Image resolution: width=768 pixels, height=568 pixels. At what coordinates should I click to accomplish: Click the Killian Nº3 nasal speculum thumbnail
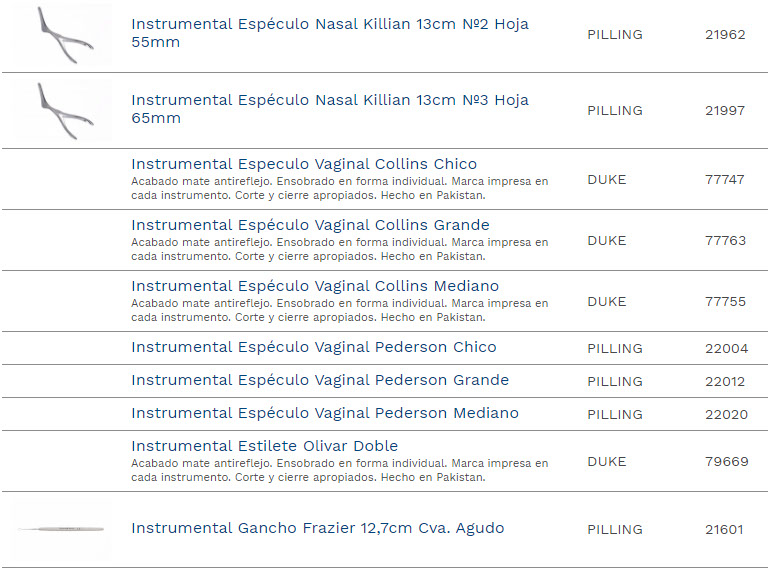point(62,110)
